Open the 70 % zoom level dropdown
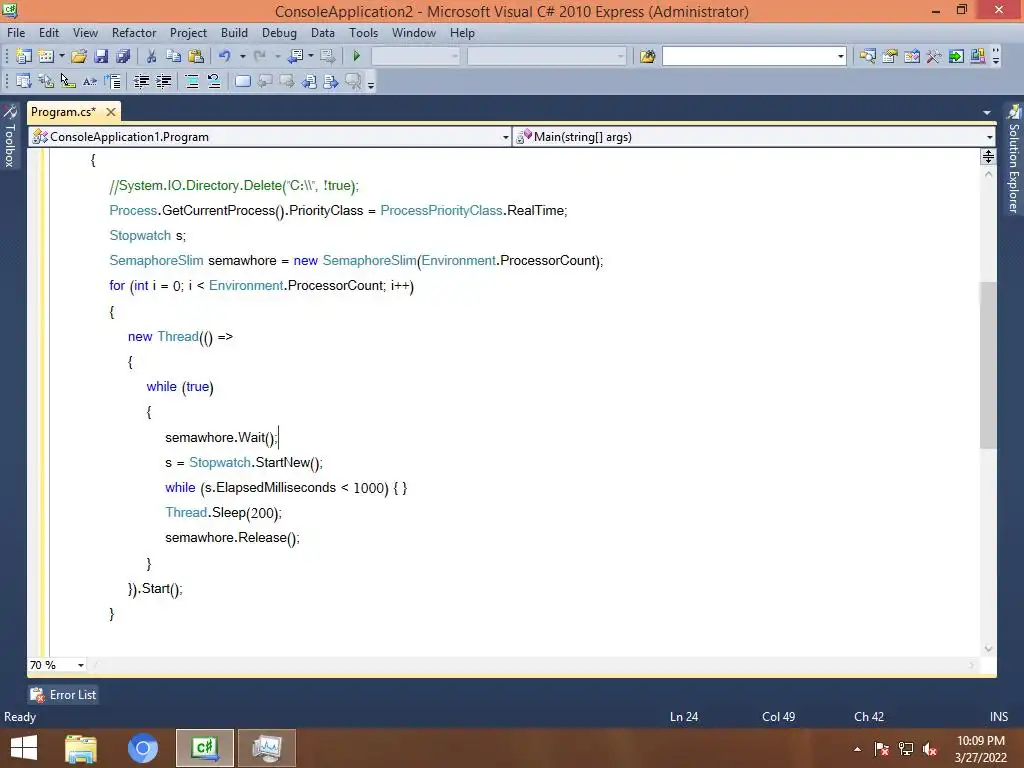Viewport: 1024px width, 768px height. (80, 665)
